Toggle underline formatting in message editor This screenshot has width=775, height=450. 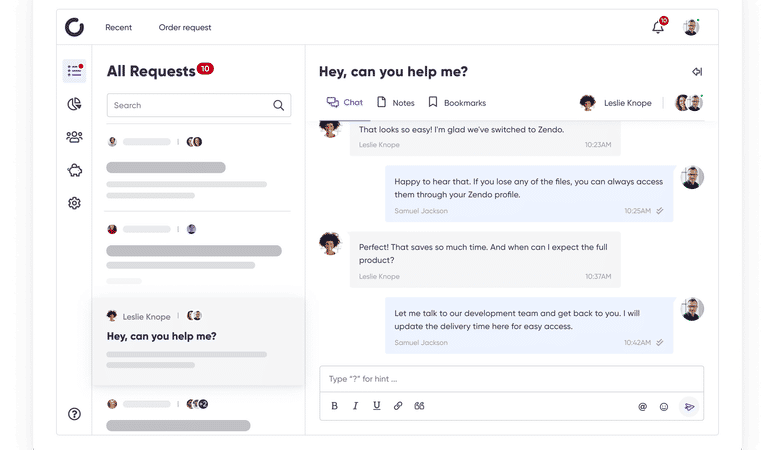[377, 406]
